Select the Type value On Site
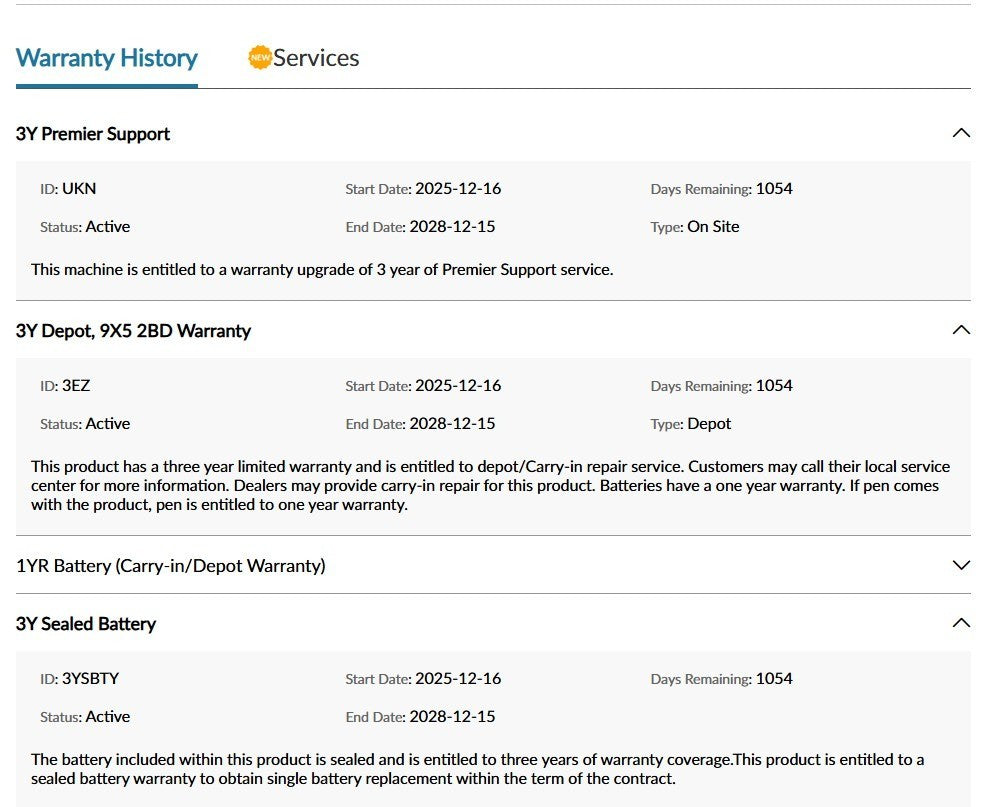Viewport: 997px width, 807px height. pyautogui.click(x=713, y=227)
